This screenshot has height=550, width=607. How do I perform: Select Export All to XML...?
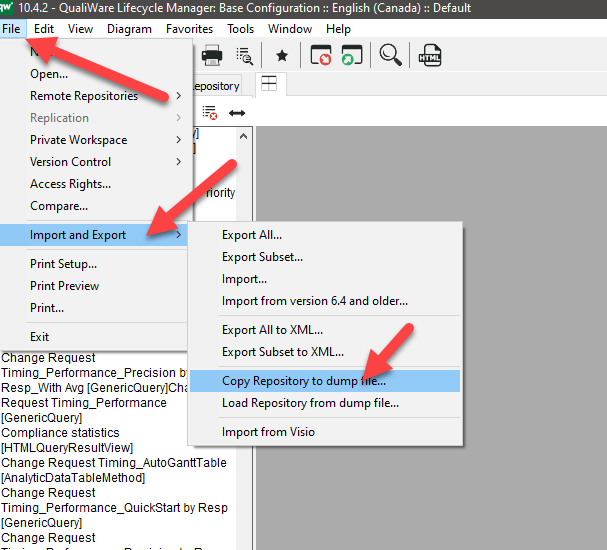point(325,330)
